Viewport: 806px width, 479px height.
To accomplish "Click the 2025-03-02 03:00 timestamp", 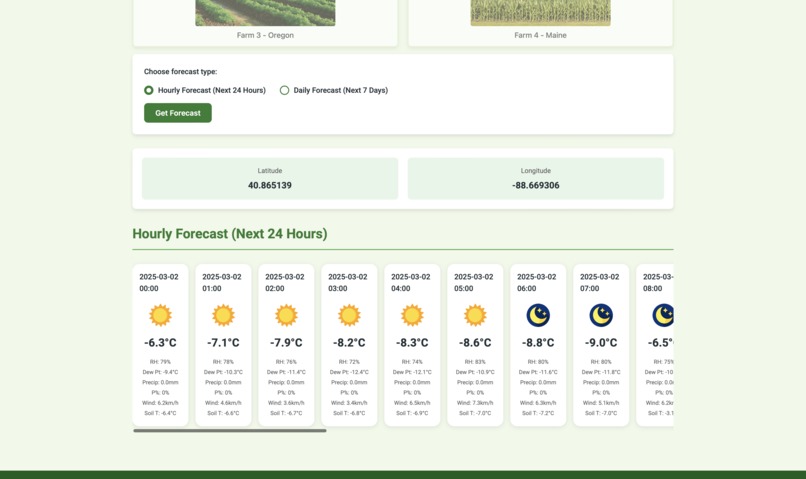I will pyautogui.click(x=348, y=282).
